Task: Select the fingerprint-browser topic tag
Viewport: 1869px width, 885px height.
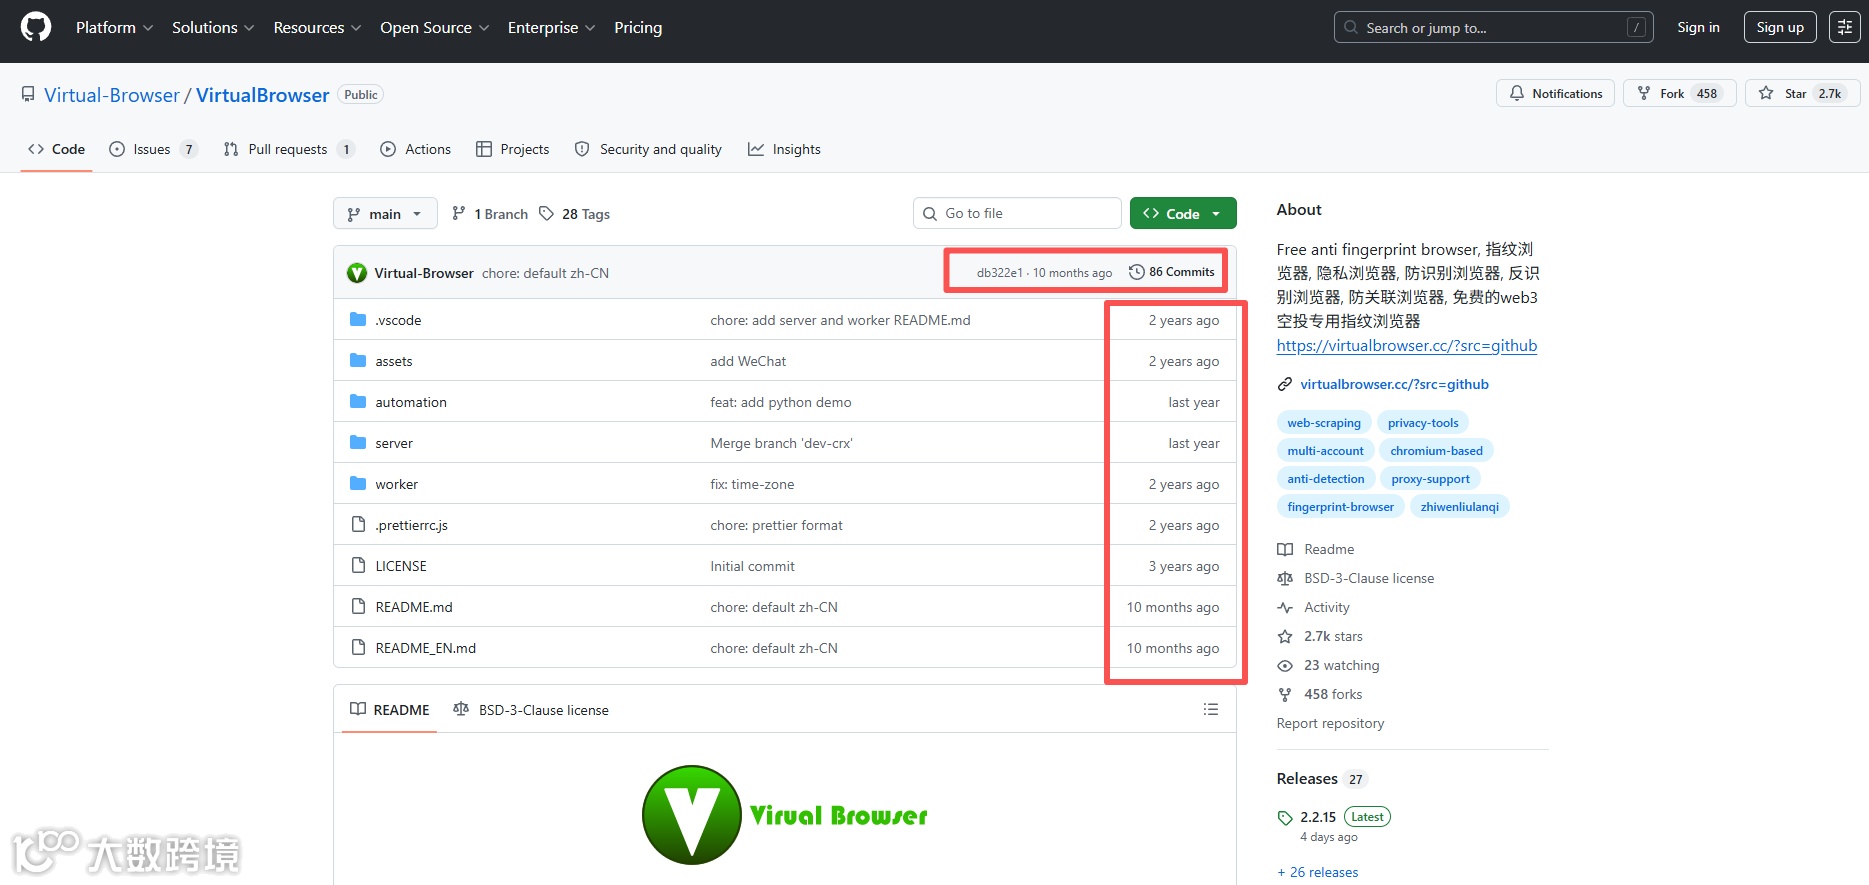Action: [1340, 507]
